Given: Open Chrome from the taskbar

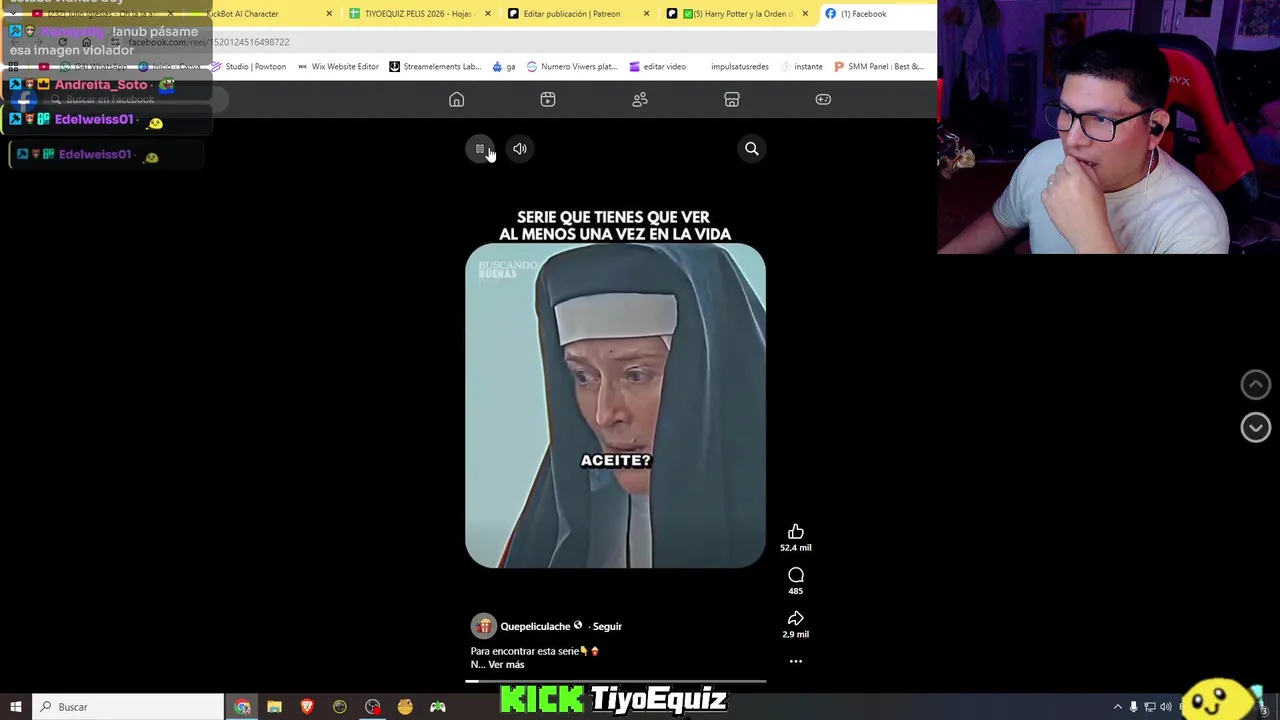Looking at the screenshot, I should (x=242, y=707).
